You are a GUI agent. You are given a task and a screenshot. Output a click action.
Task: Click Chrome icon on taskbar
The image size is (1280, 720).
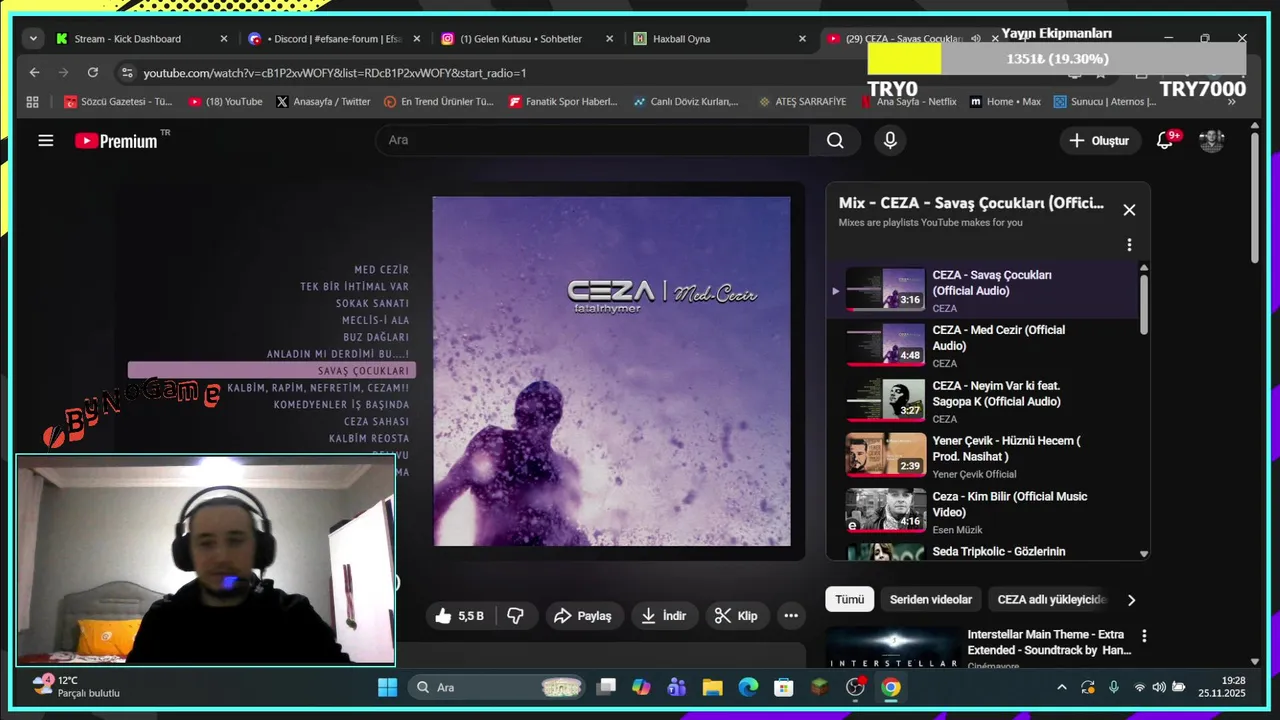pyautogui.click(x=891, y=687)
